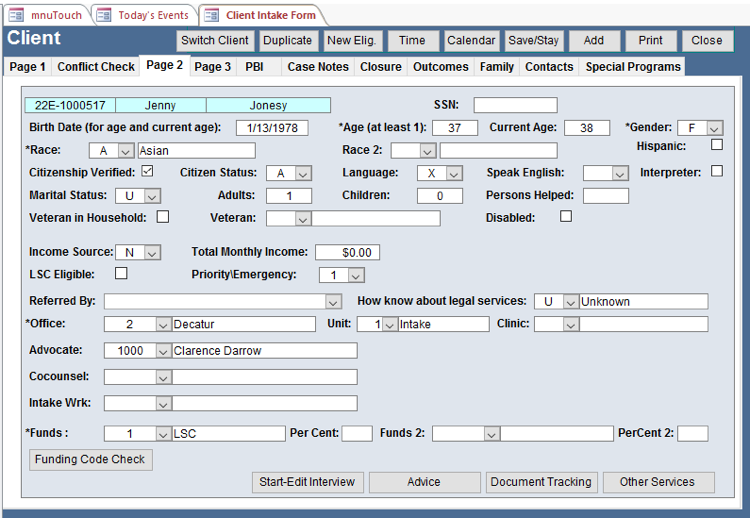Open the Priority\Emergency dropdown
This screenshot has width=750, height=518.
coord(356,275)
